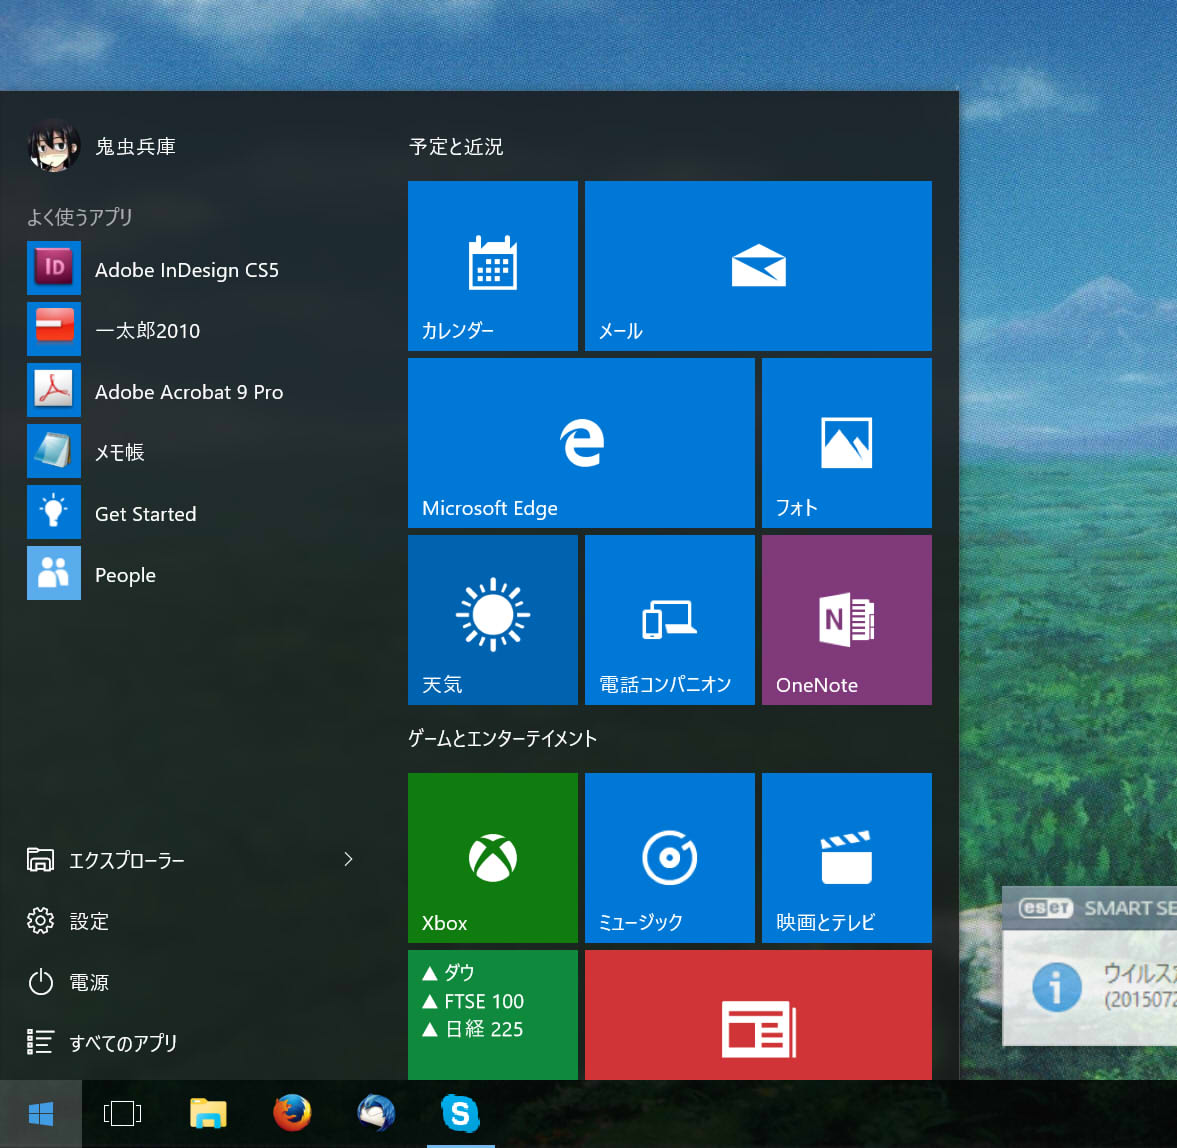1177x1148 pixels.
Task: Expand the エクスプローラー submenu arrow
Action: pos(348,859)
